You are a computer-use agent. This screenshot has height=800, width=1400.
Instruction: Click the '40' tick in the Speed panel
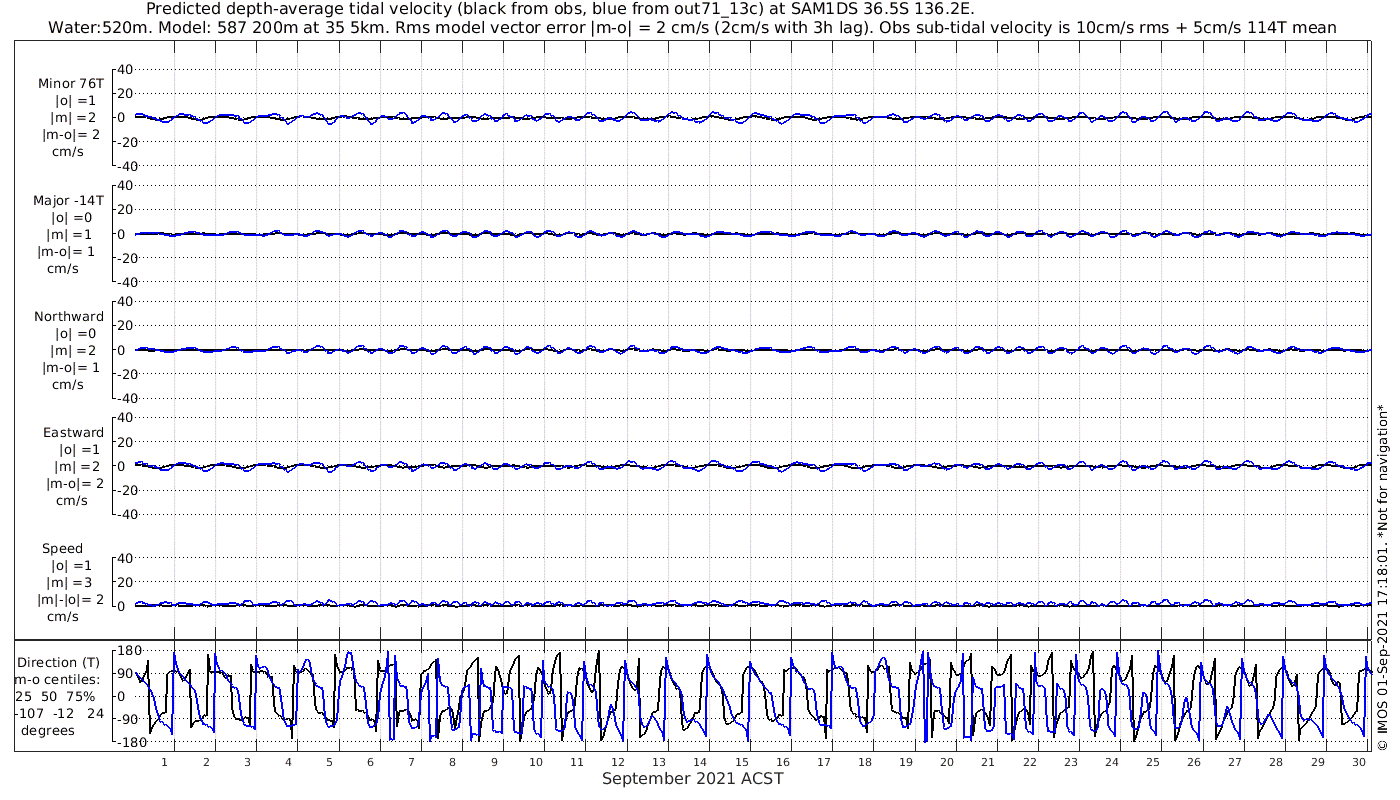pos(126,558)
